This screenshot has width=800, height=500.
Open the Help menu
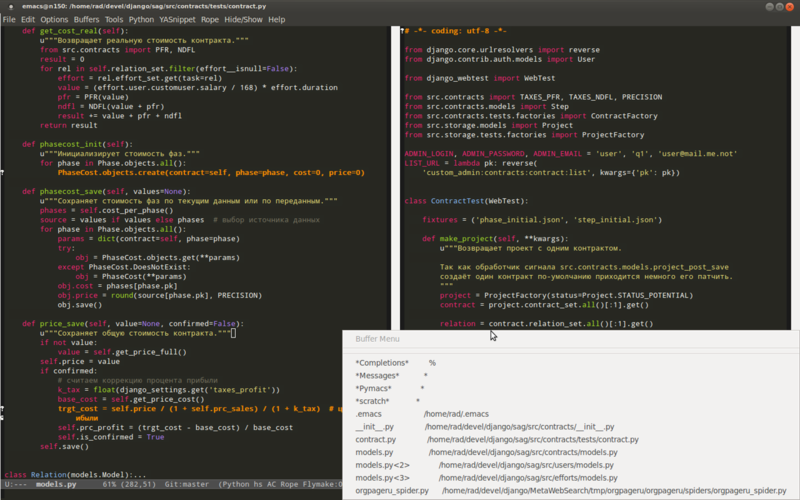point(277,19)
